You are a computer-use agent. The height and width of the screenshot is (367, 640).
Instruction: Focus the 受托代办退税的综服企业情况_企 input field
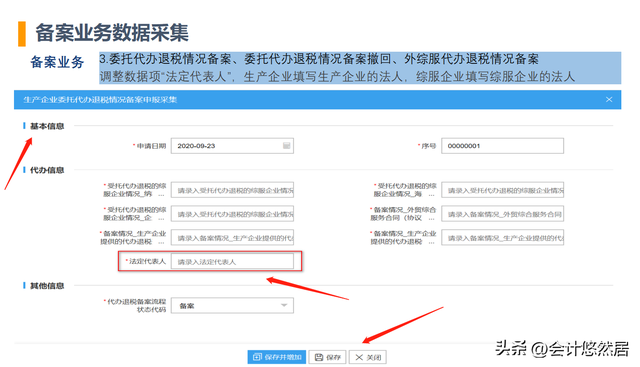point(232,214)
